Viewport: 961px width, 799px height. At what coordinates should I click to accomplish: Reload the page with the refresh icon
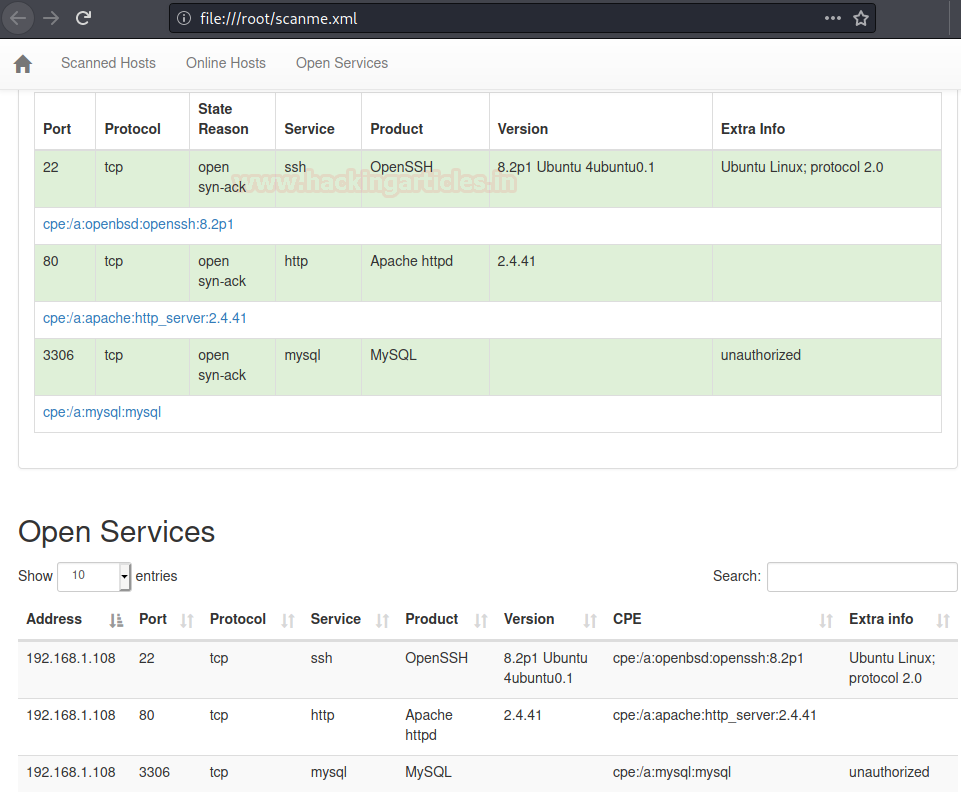tap(83, 18)
